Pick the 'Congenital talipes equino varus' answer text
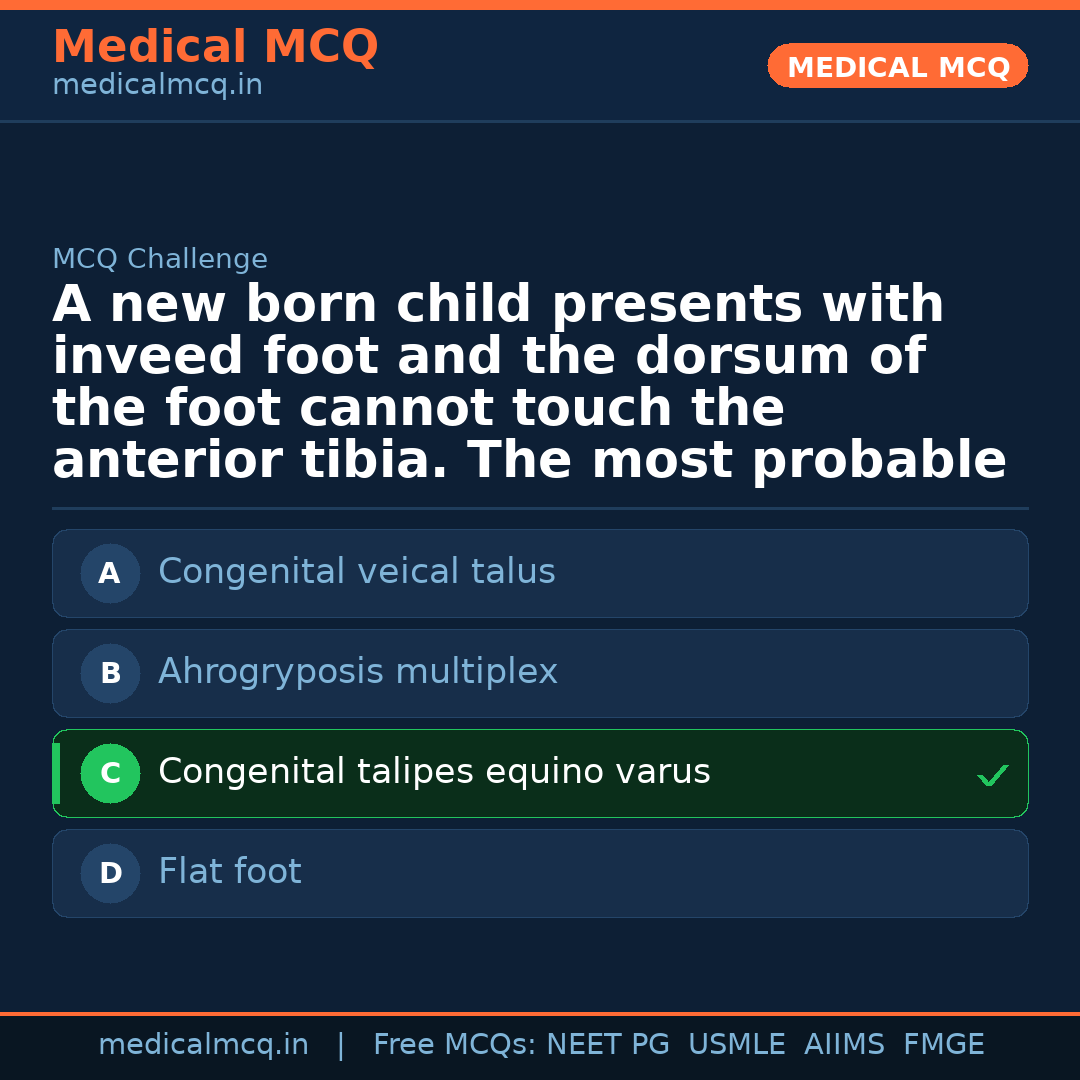 click(434, 772)
